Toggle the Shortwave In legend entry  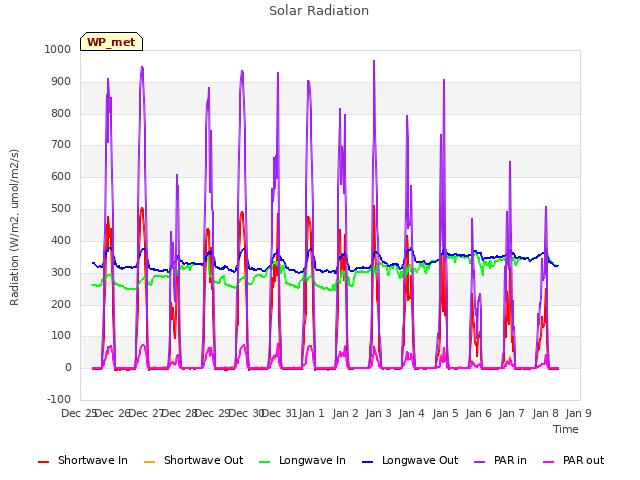(x=83, y=460)
